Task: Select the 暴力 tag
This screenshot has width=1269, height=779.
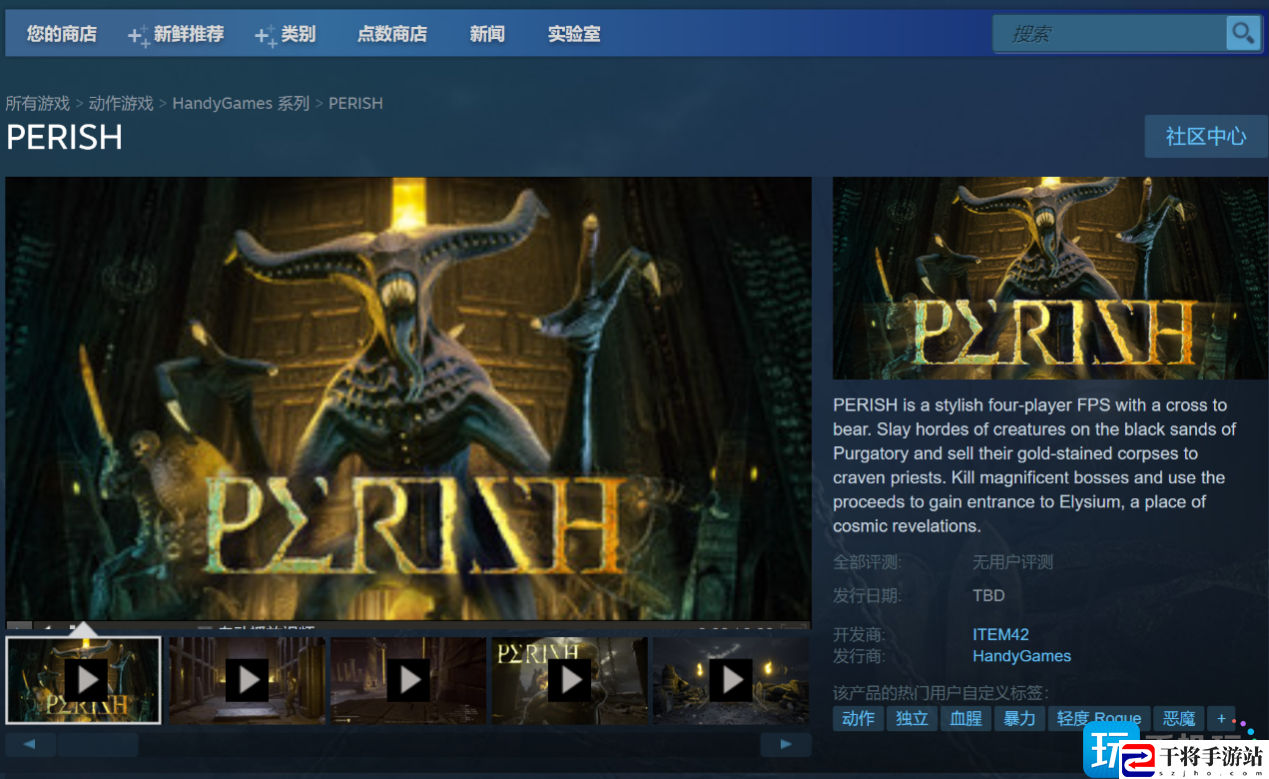Action: (1020, 718)
